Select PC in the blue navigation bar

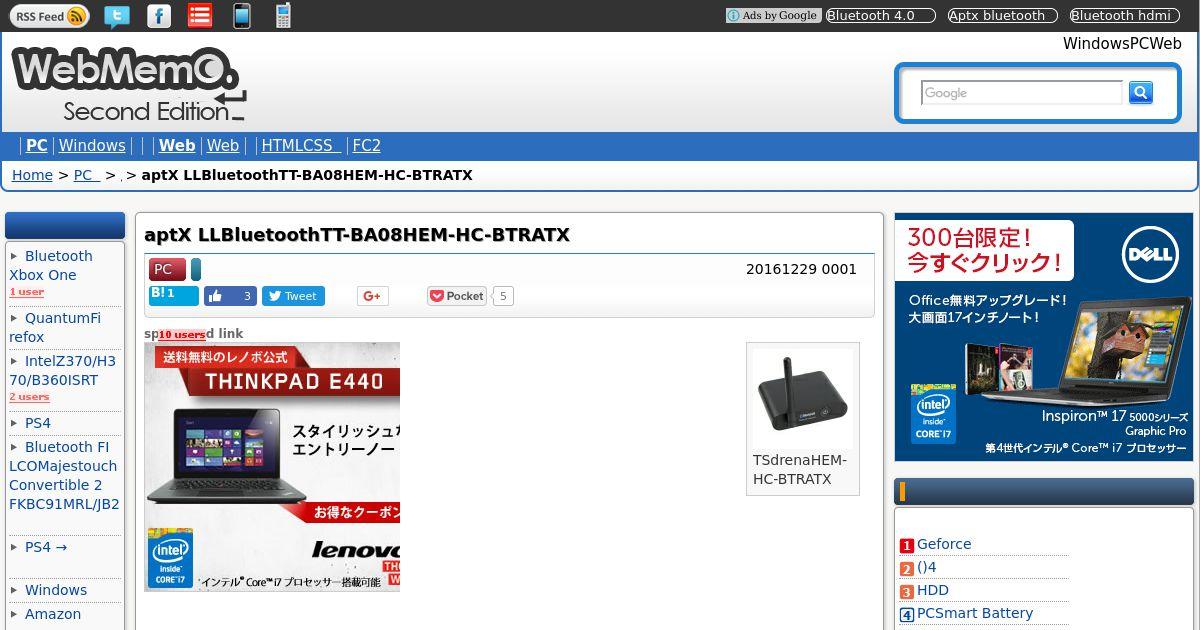tap(36, 146)
